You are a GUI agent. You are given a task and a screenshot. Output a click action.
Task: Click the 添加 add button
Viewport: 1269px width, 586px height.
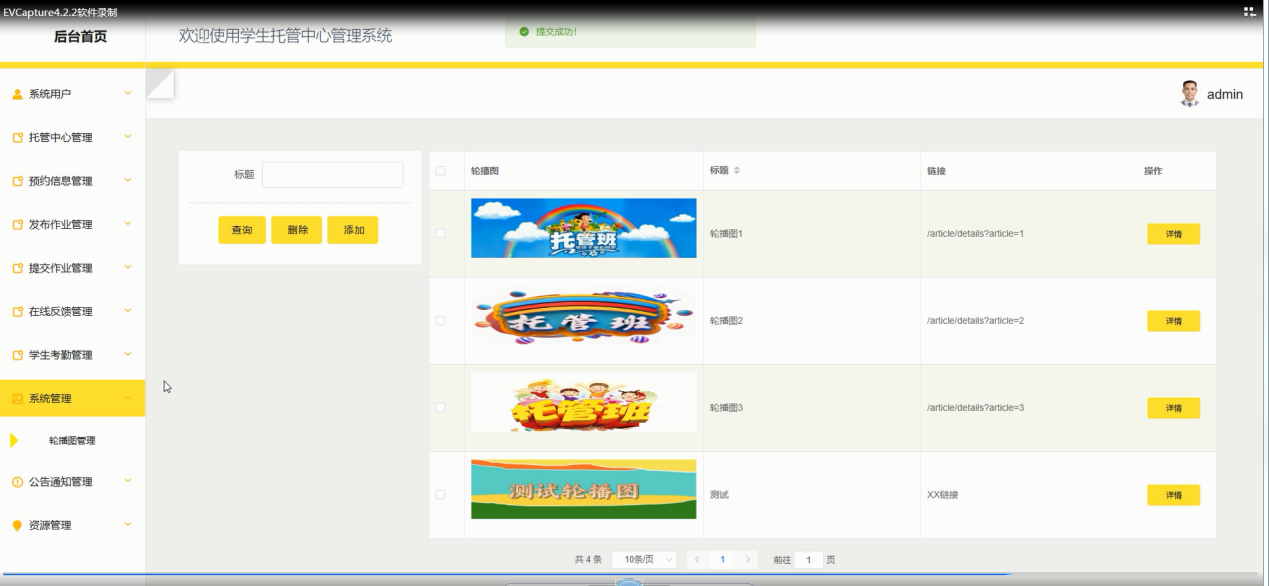[353, 230]
